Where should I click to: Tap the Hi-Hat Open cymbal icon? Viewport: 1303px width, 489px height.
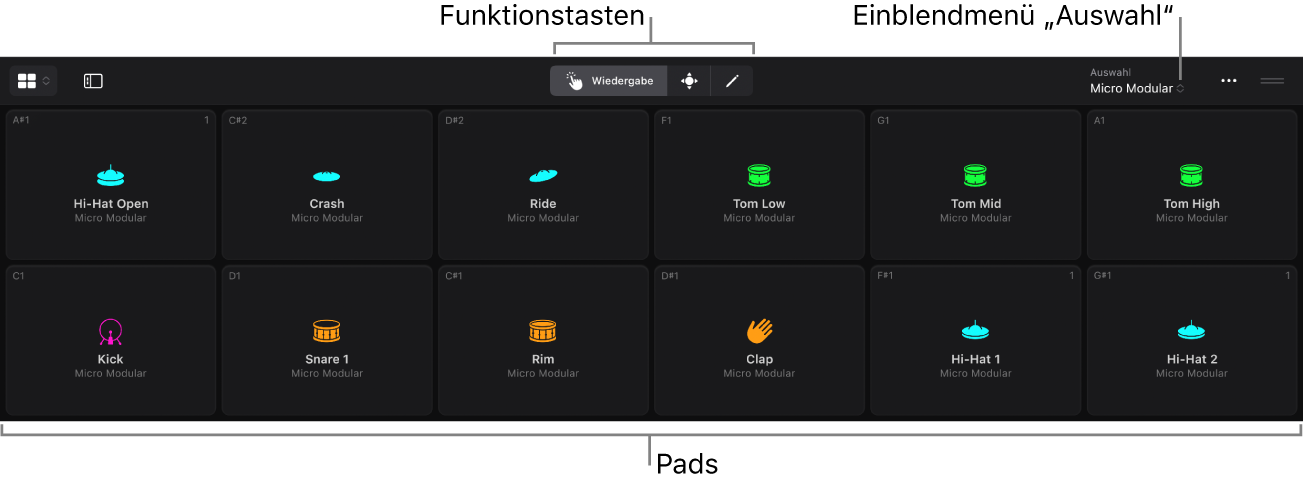111,176
